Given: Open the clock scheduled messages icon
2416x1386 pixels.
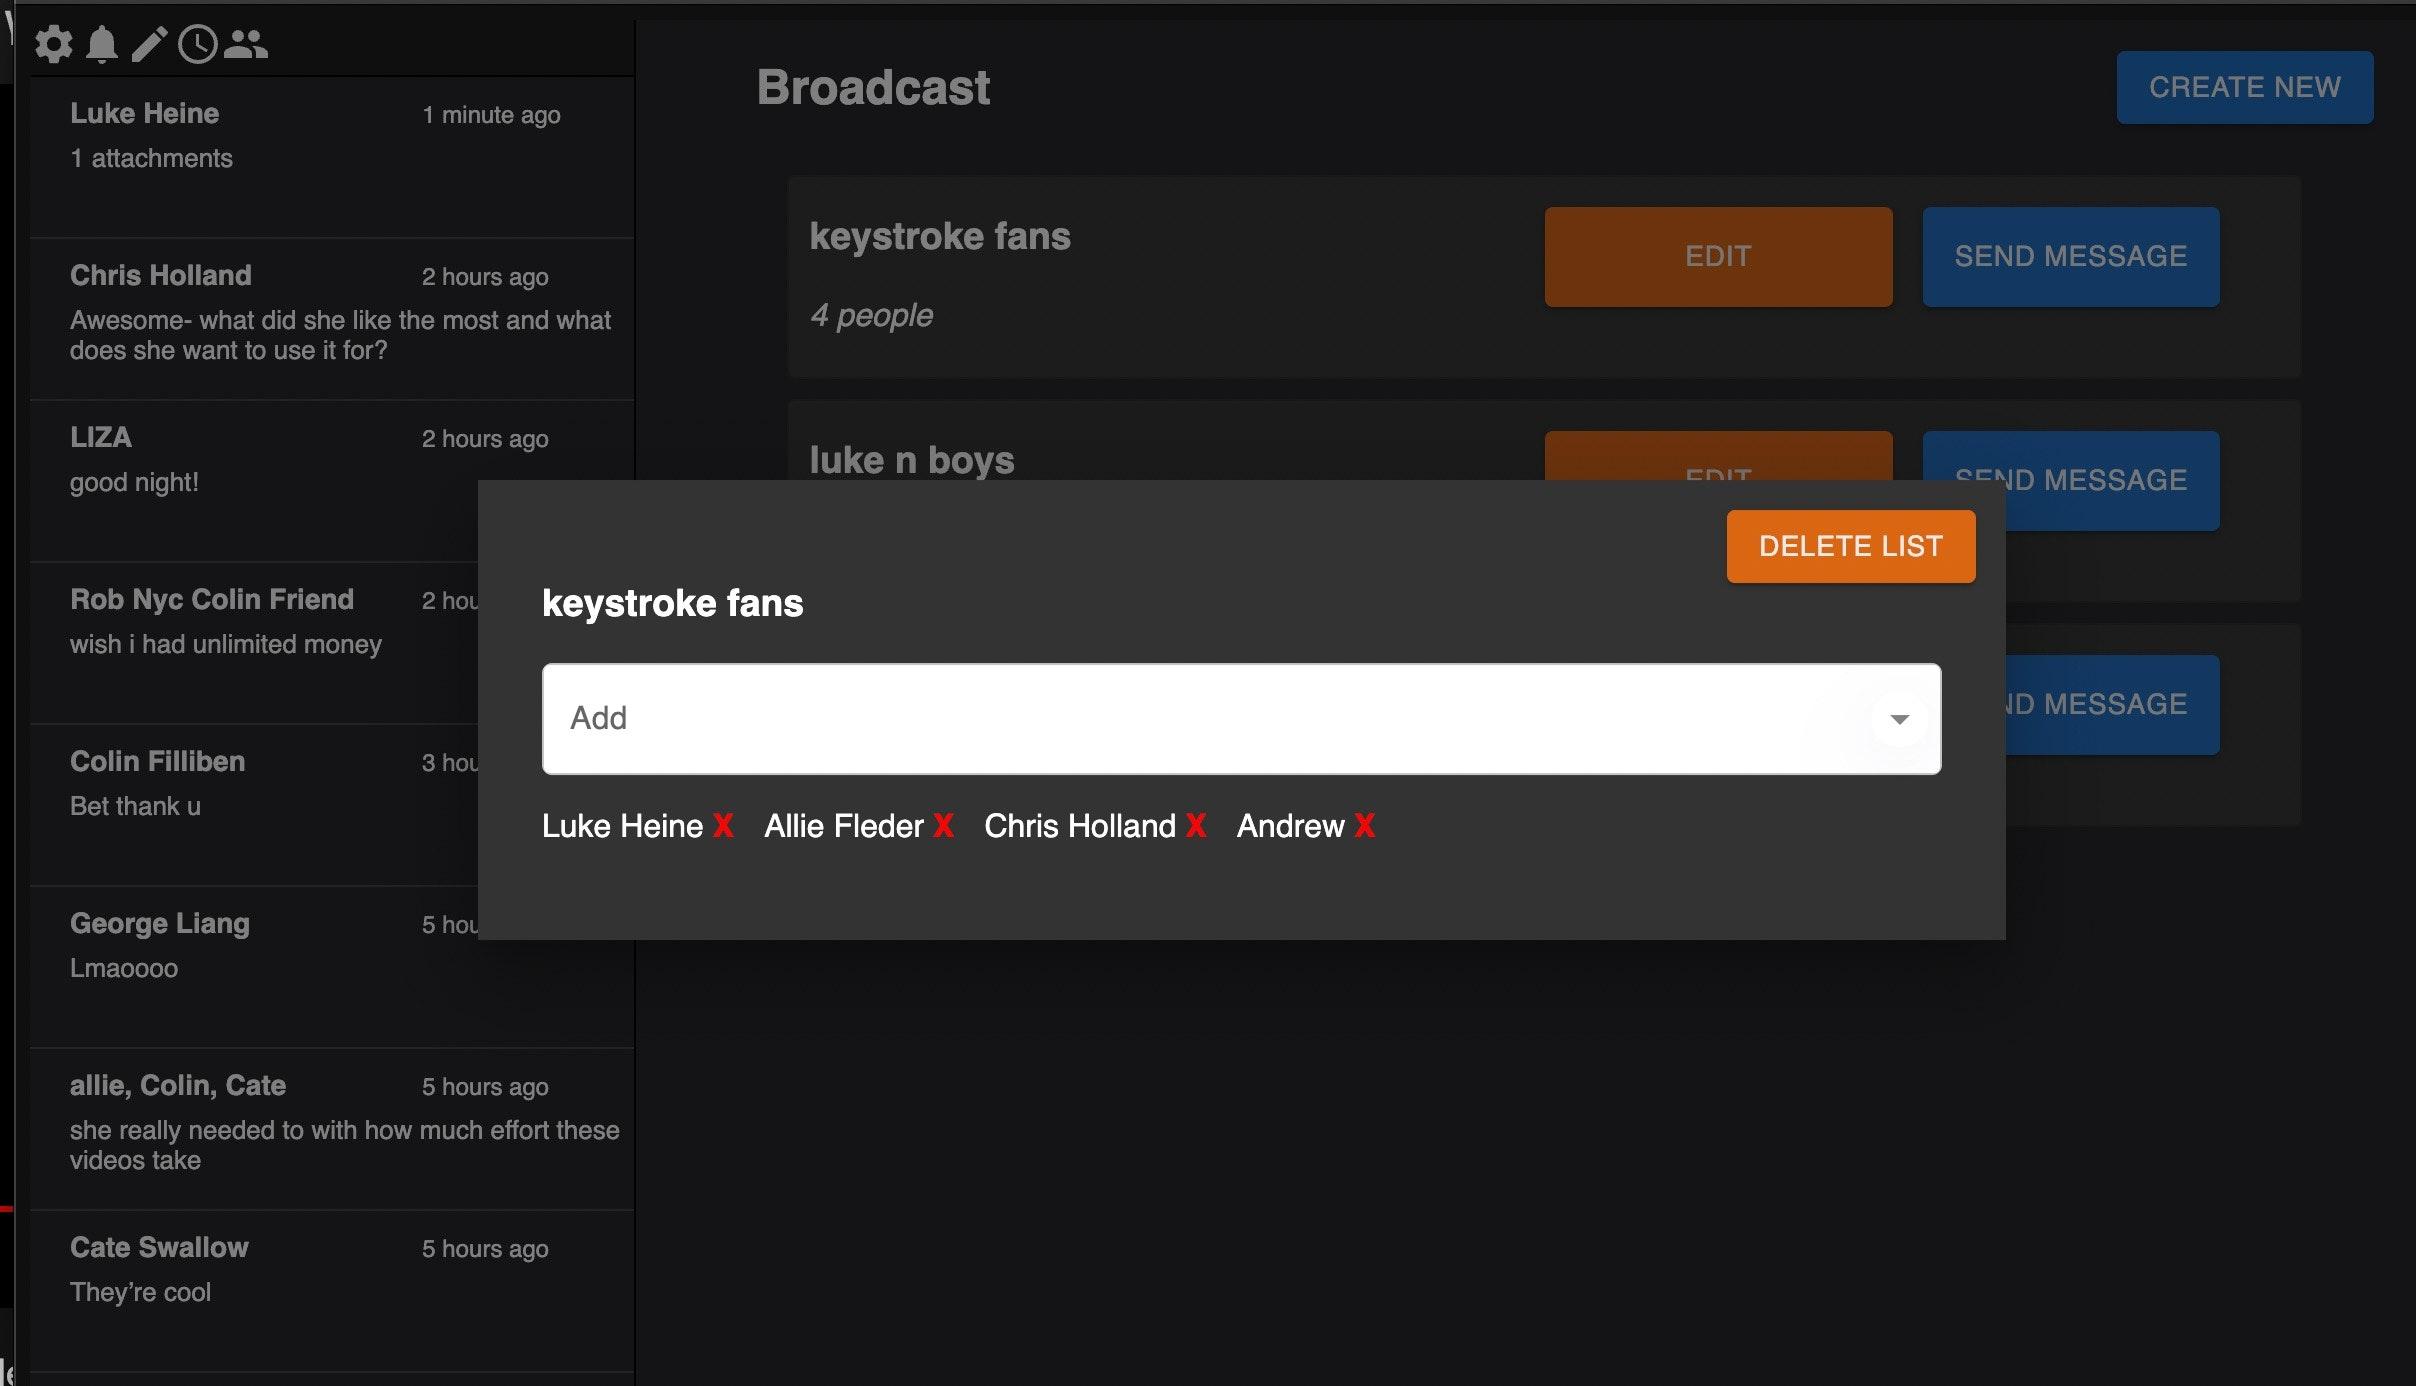Looking at the screenshot, I should pos(197,44).
